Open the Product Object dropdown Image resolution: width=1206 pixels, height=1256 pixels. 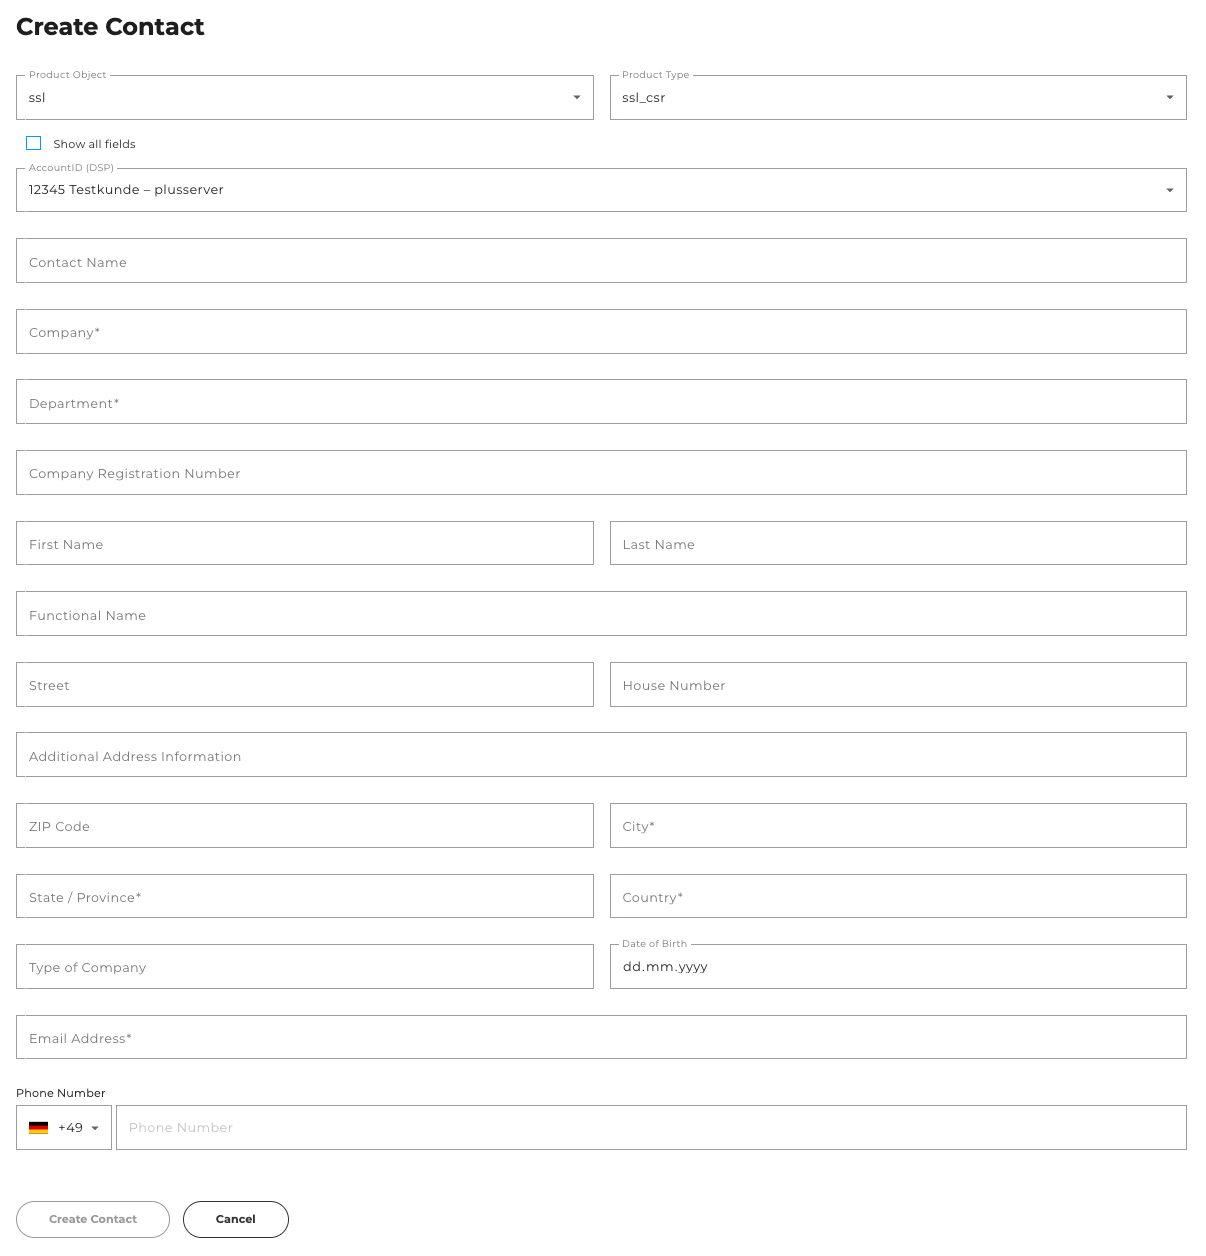click(576, 97)
